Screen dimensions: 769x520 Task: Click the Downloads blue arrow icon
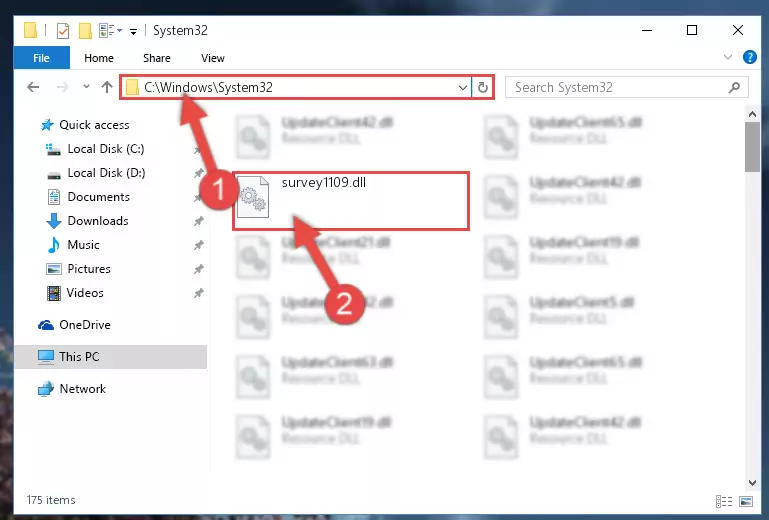click(x=53, y=221)
